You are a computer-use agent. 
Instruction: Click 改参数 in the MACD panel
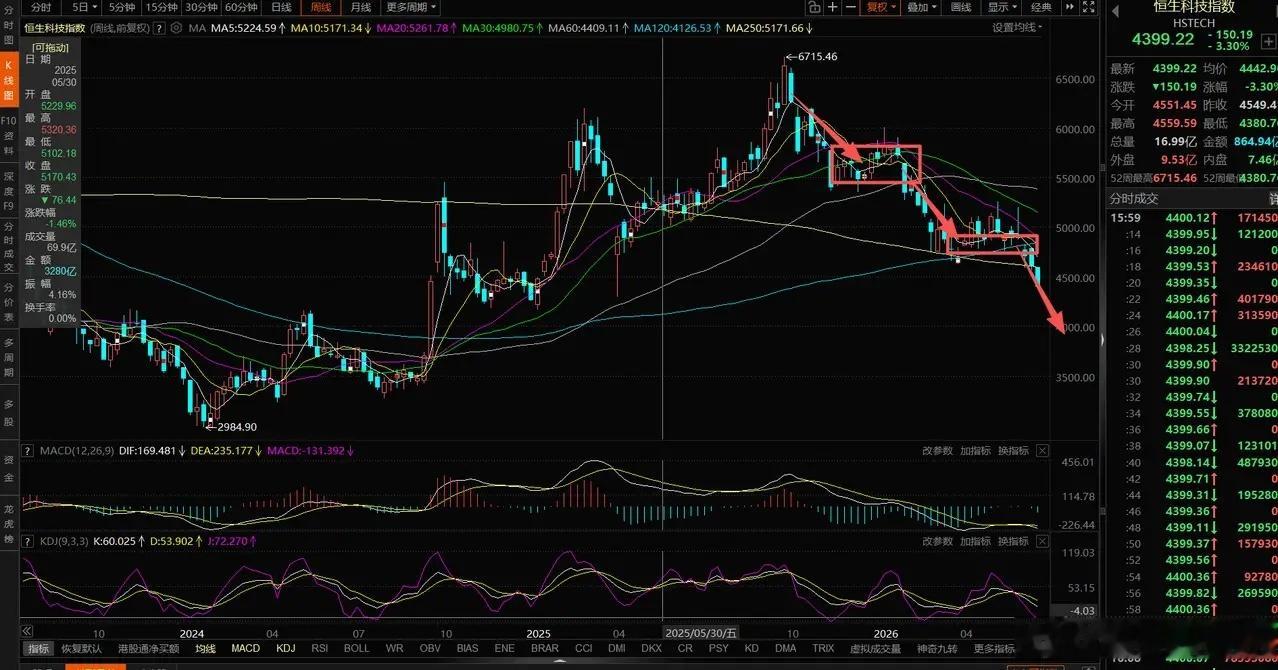[x=937, y=451]
